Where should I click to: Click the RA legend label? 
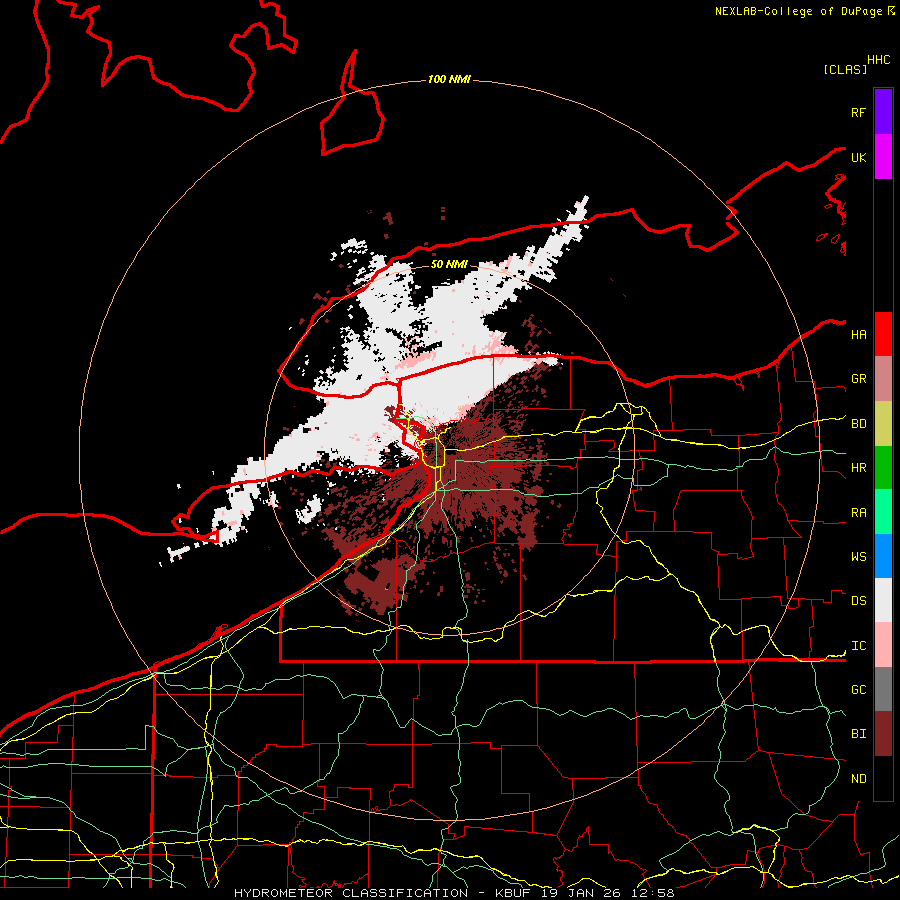(858, 513)
